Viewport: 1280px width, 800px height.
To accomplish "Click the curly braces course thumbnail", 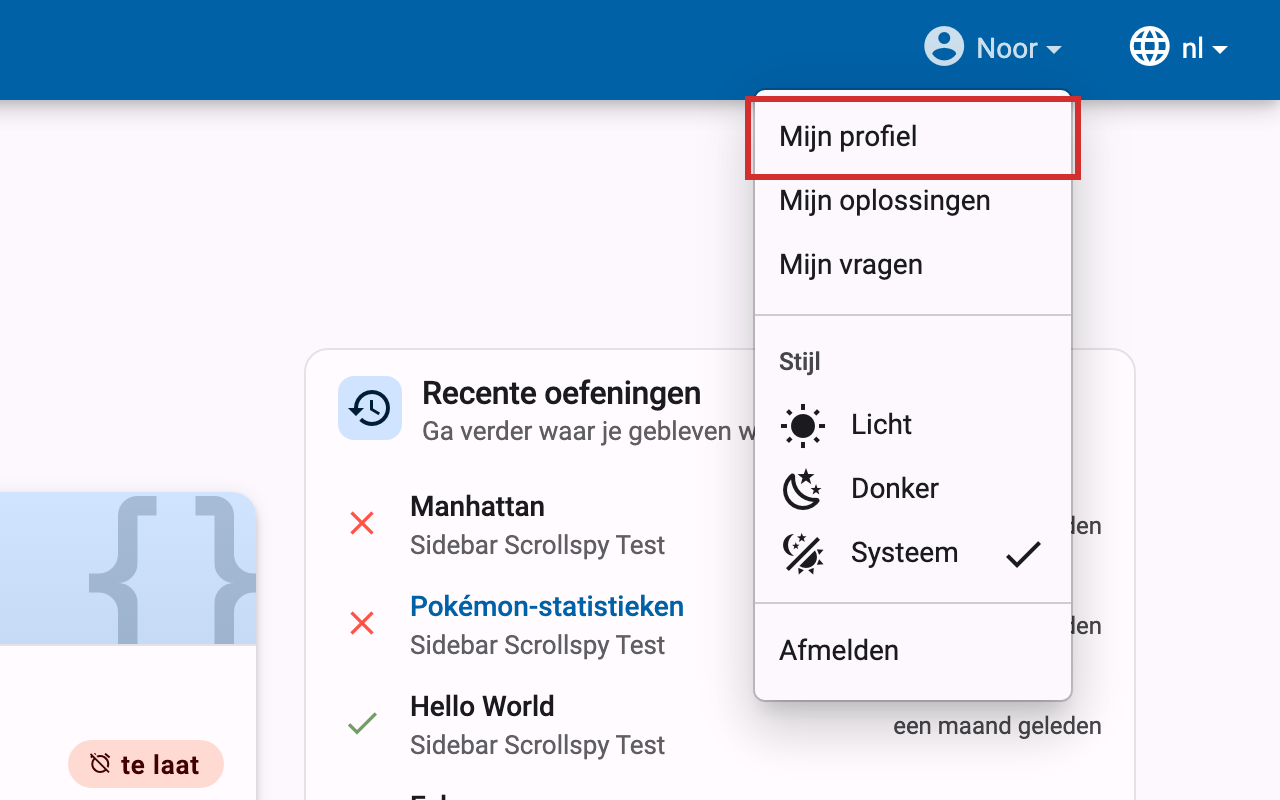I will (128, 568).
